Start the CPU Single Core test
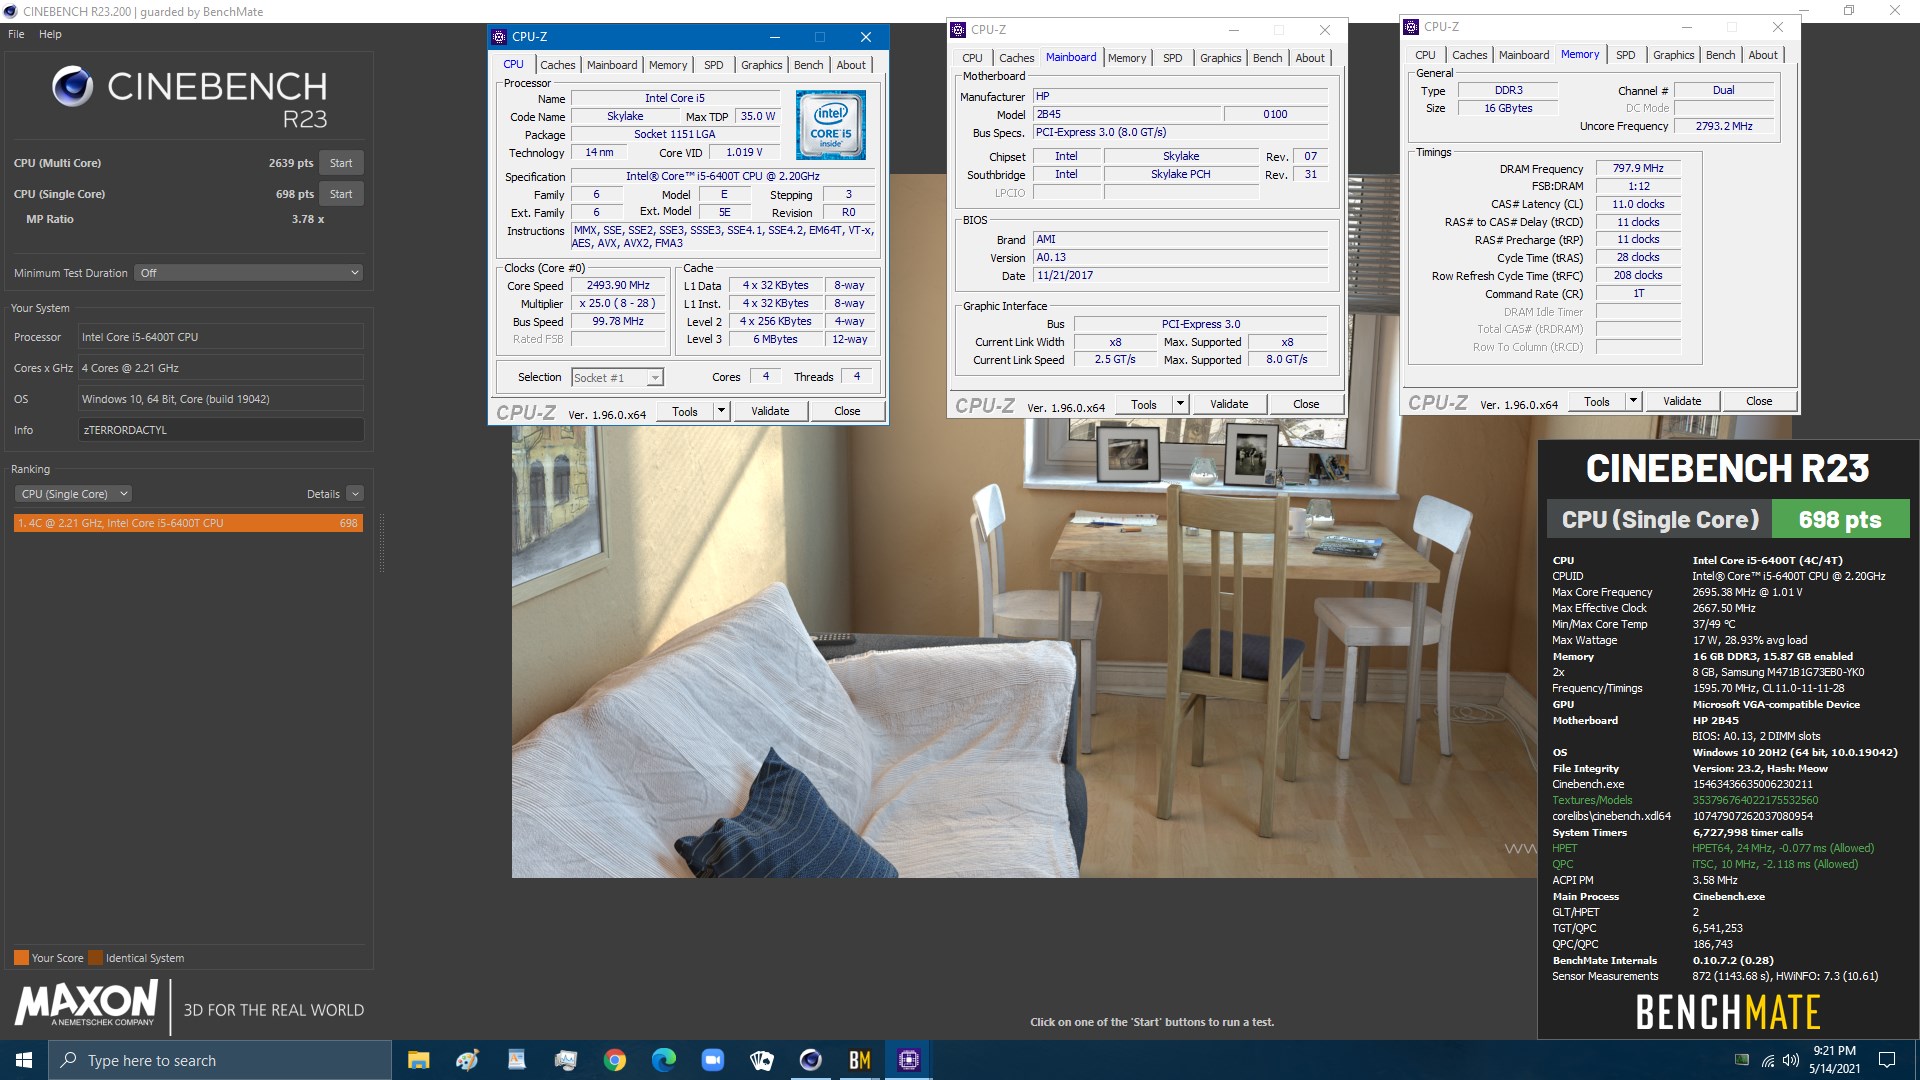The height and width of the screenshot is (1080, 1920). pyautogui.click(x=341, y=194)
